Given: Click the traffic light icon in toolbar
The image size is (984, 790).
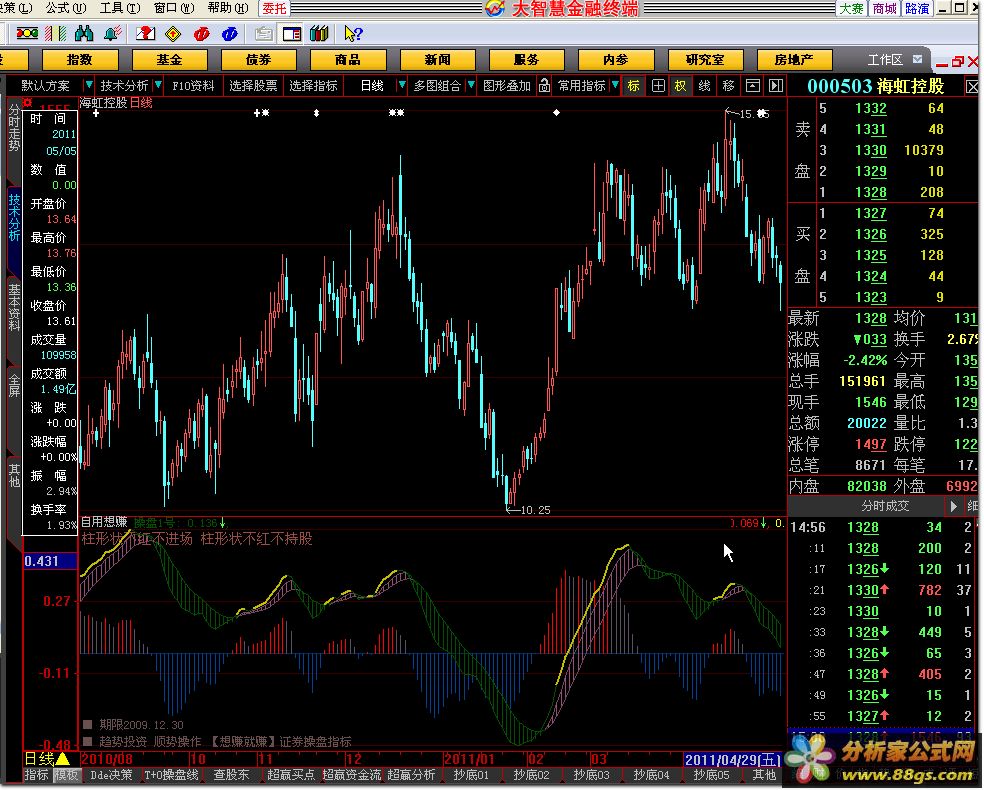Looking at the screenshot, I should pos(27,33).
